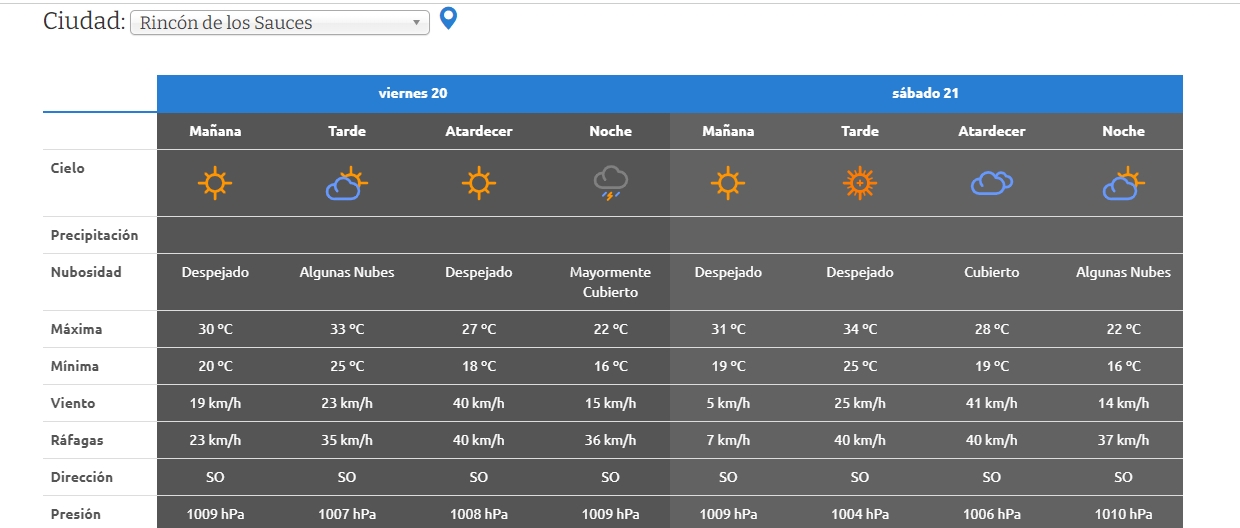Click the partly cloudy icon for sábado Noche

point(1124,184)
